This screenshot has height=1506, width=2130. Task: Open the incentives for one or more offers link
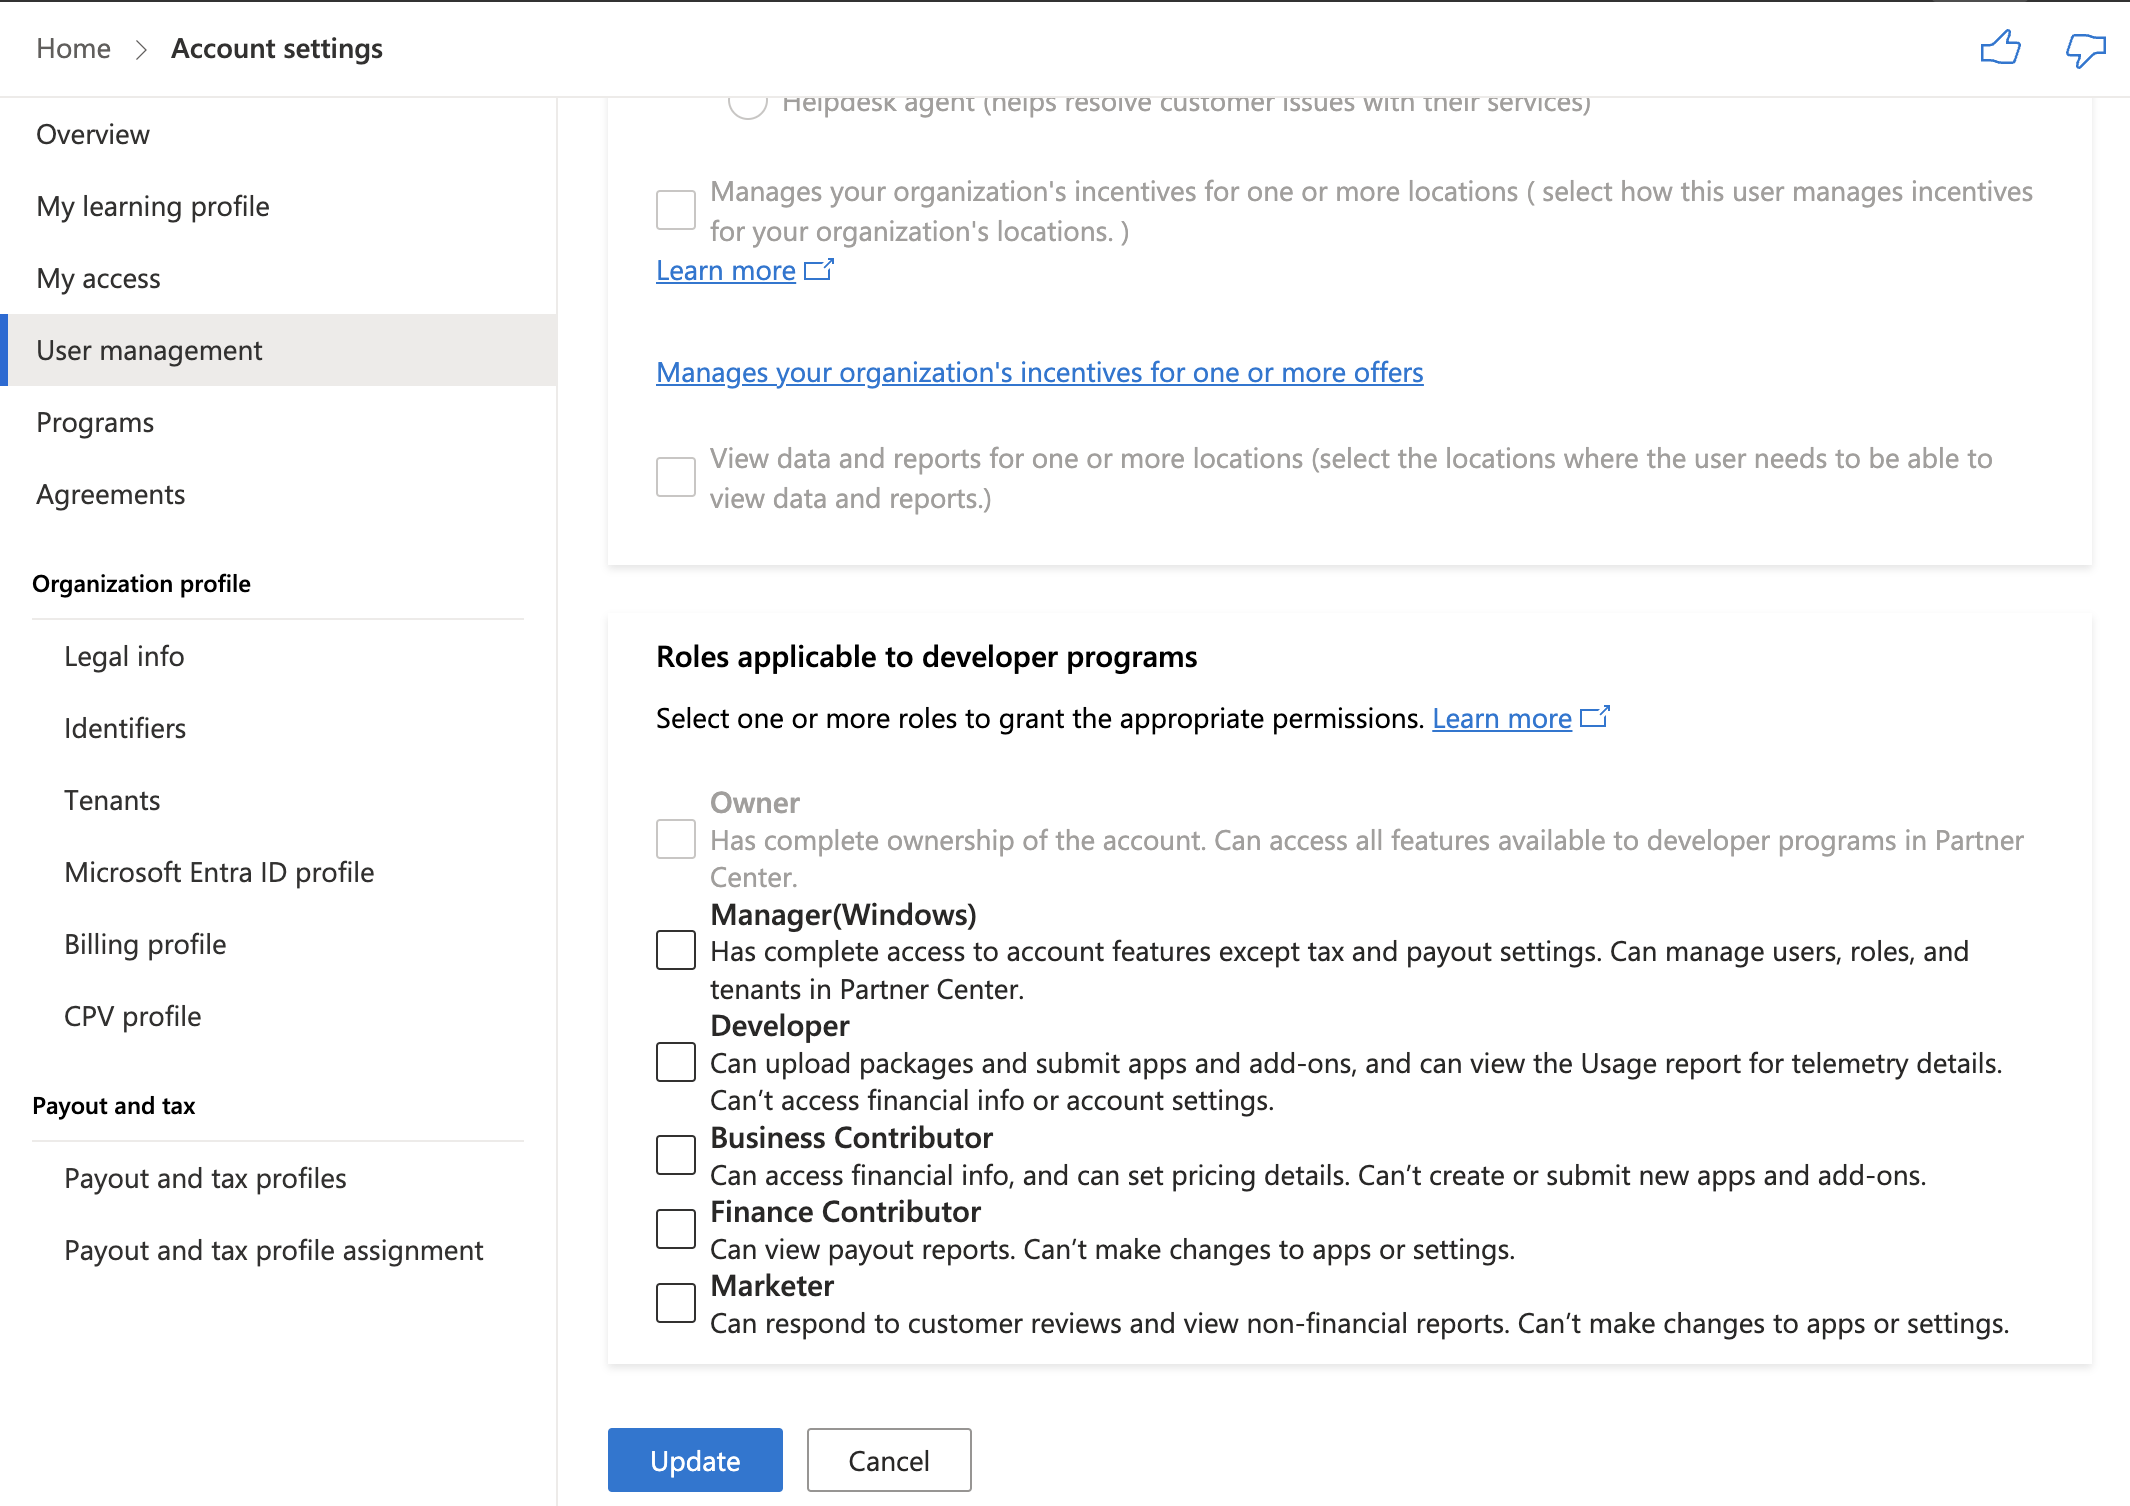pyautogui.click(x=1040, y=372)
